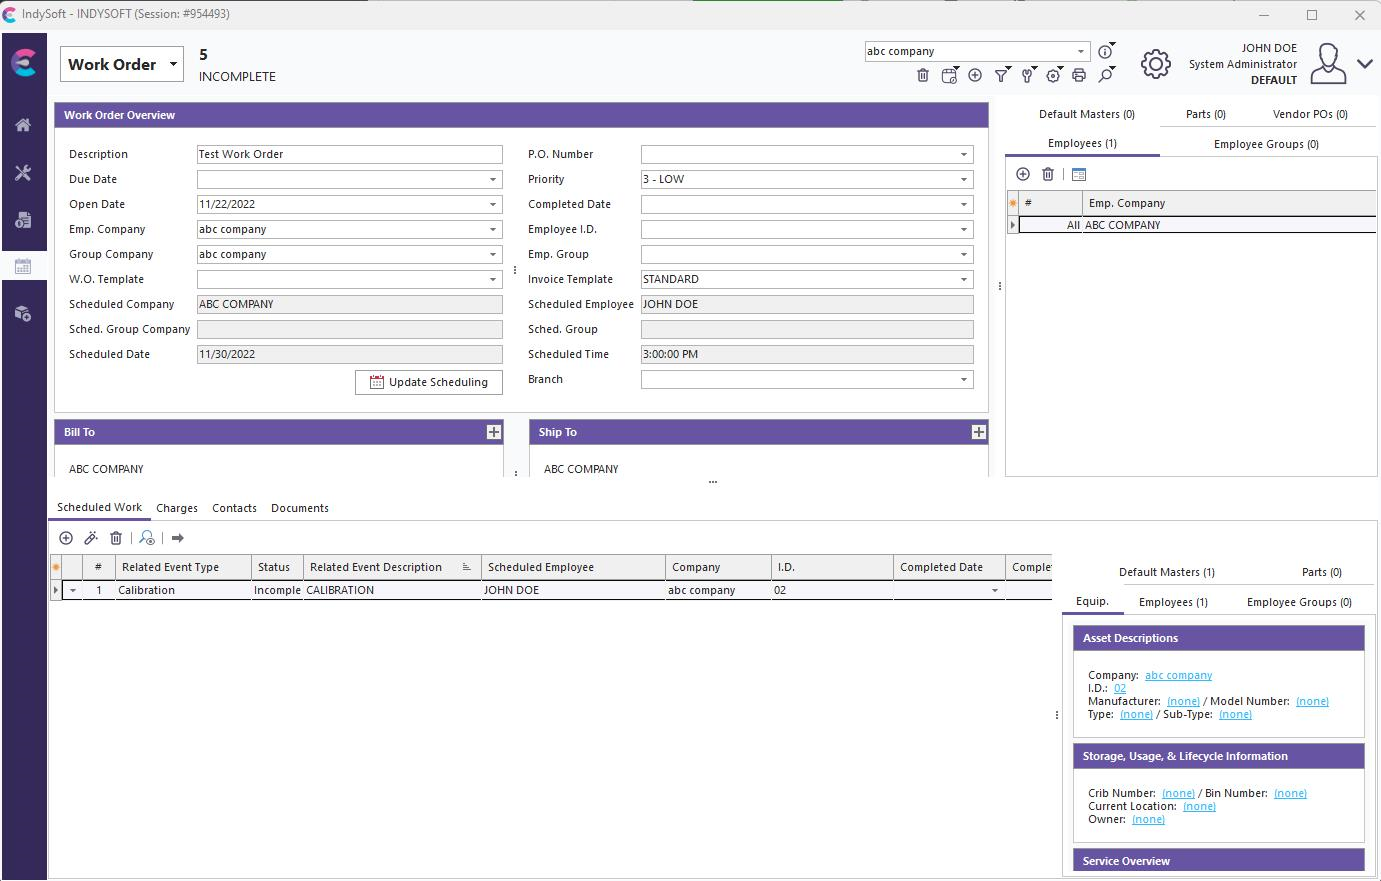Click the right arrow icon in Scheduled Work

(178, 538)
